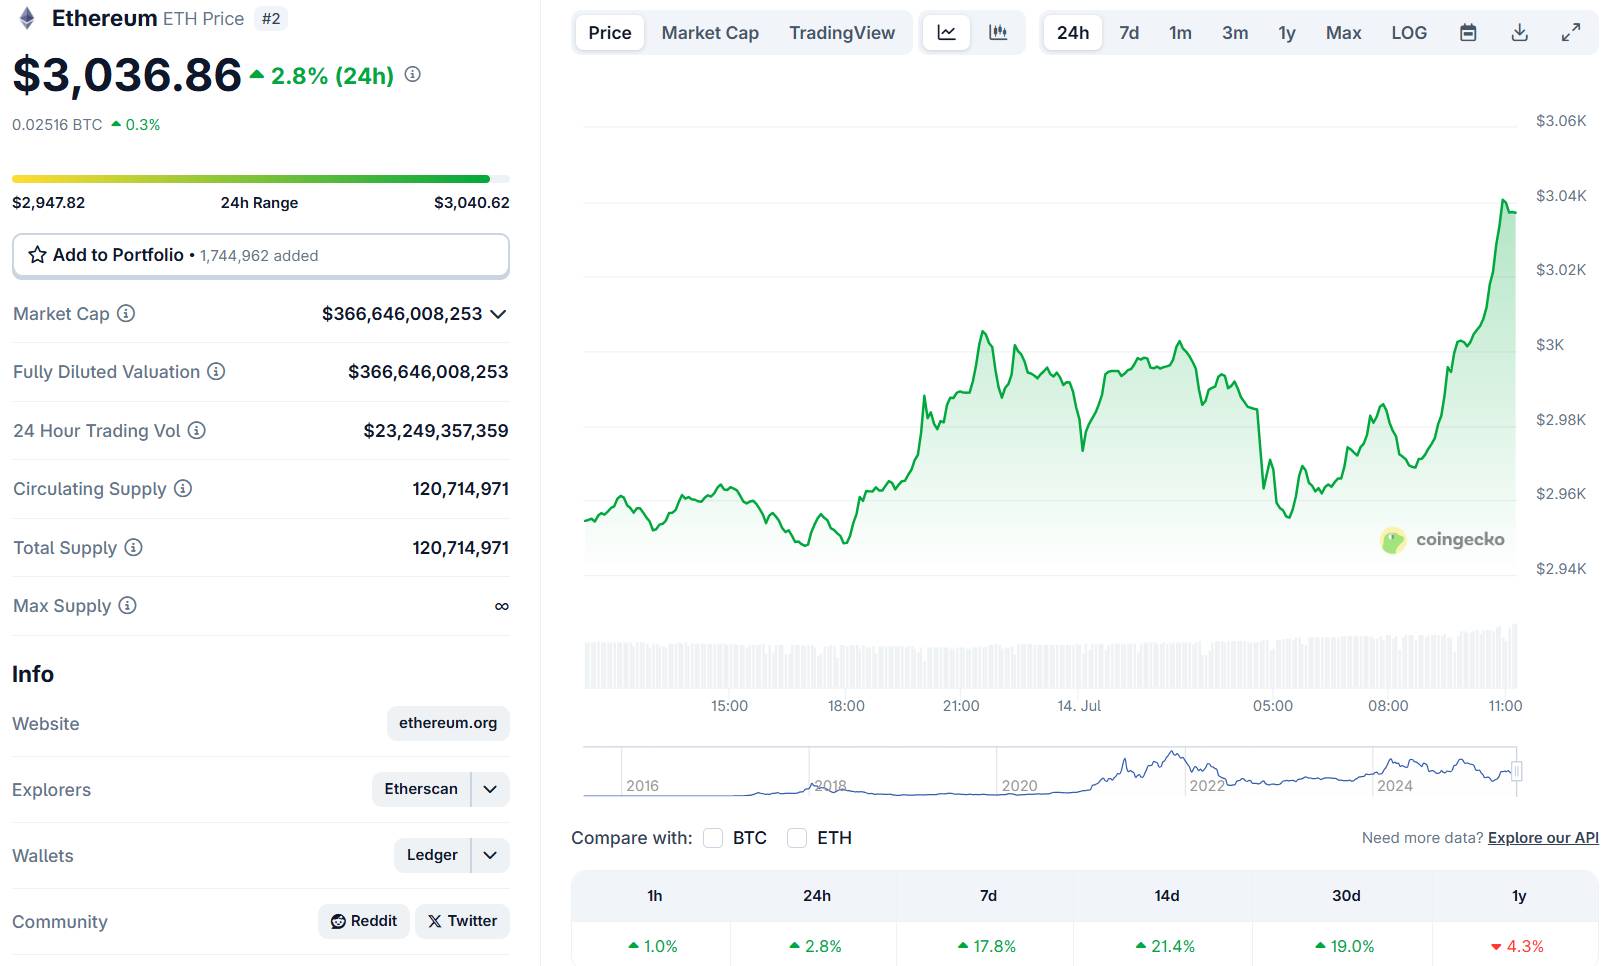This screenshot has width=1618, height=966.
Task: Click the star icon in Add to Portfolio
Action: pyautogui.click(x=38, y=255)
